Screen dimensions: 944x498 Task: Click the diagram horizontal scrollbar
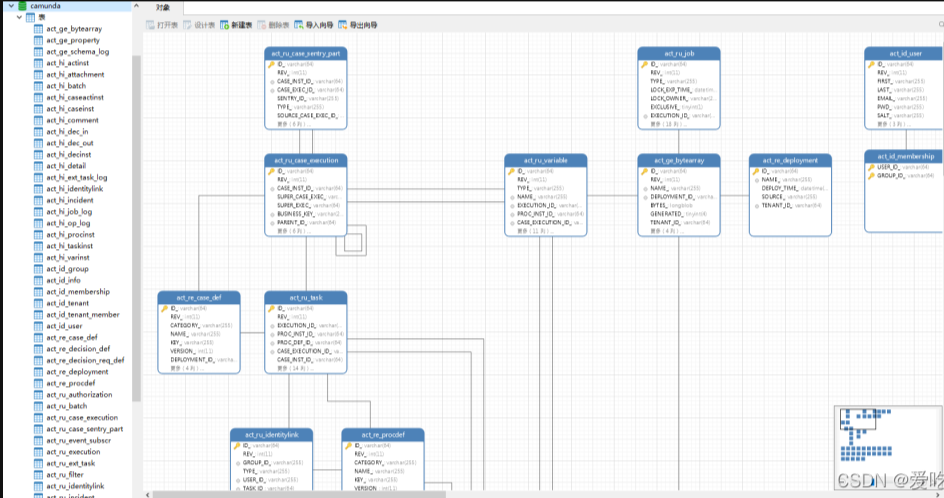pyautogui.click(x=299, y=494)
